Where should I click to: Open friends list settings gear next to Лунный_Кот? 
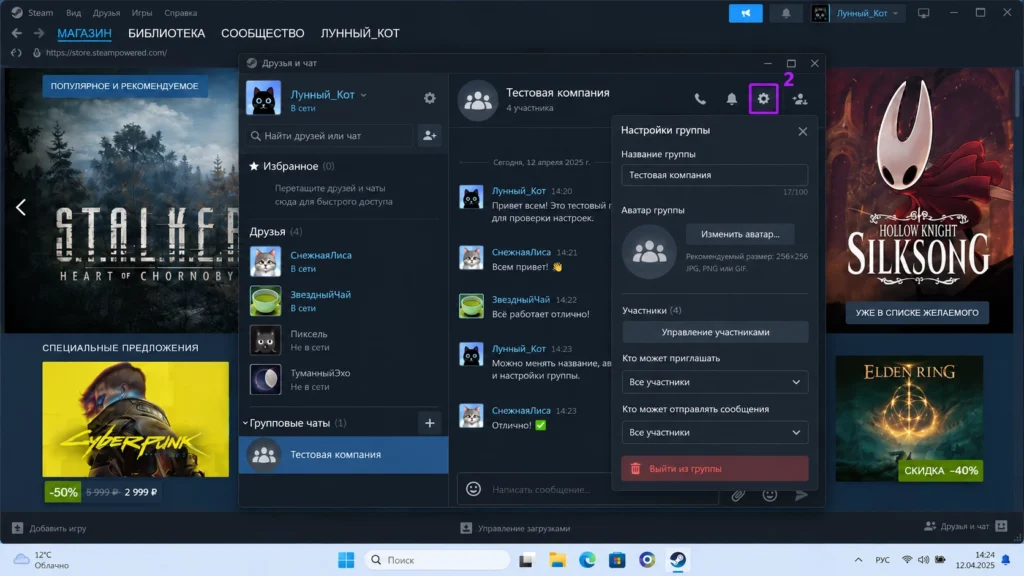(430, 98)
